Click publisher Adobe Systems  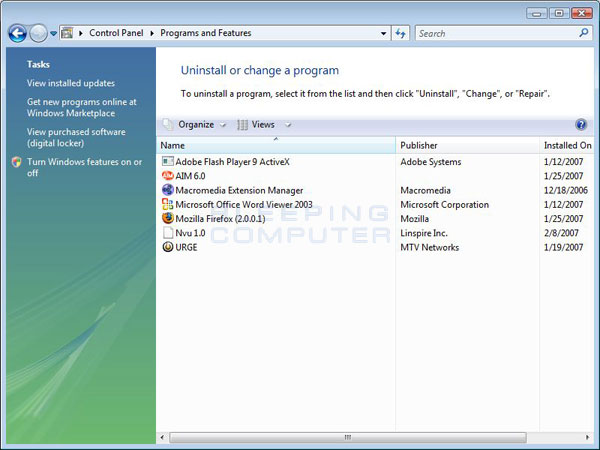(430, 162)
